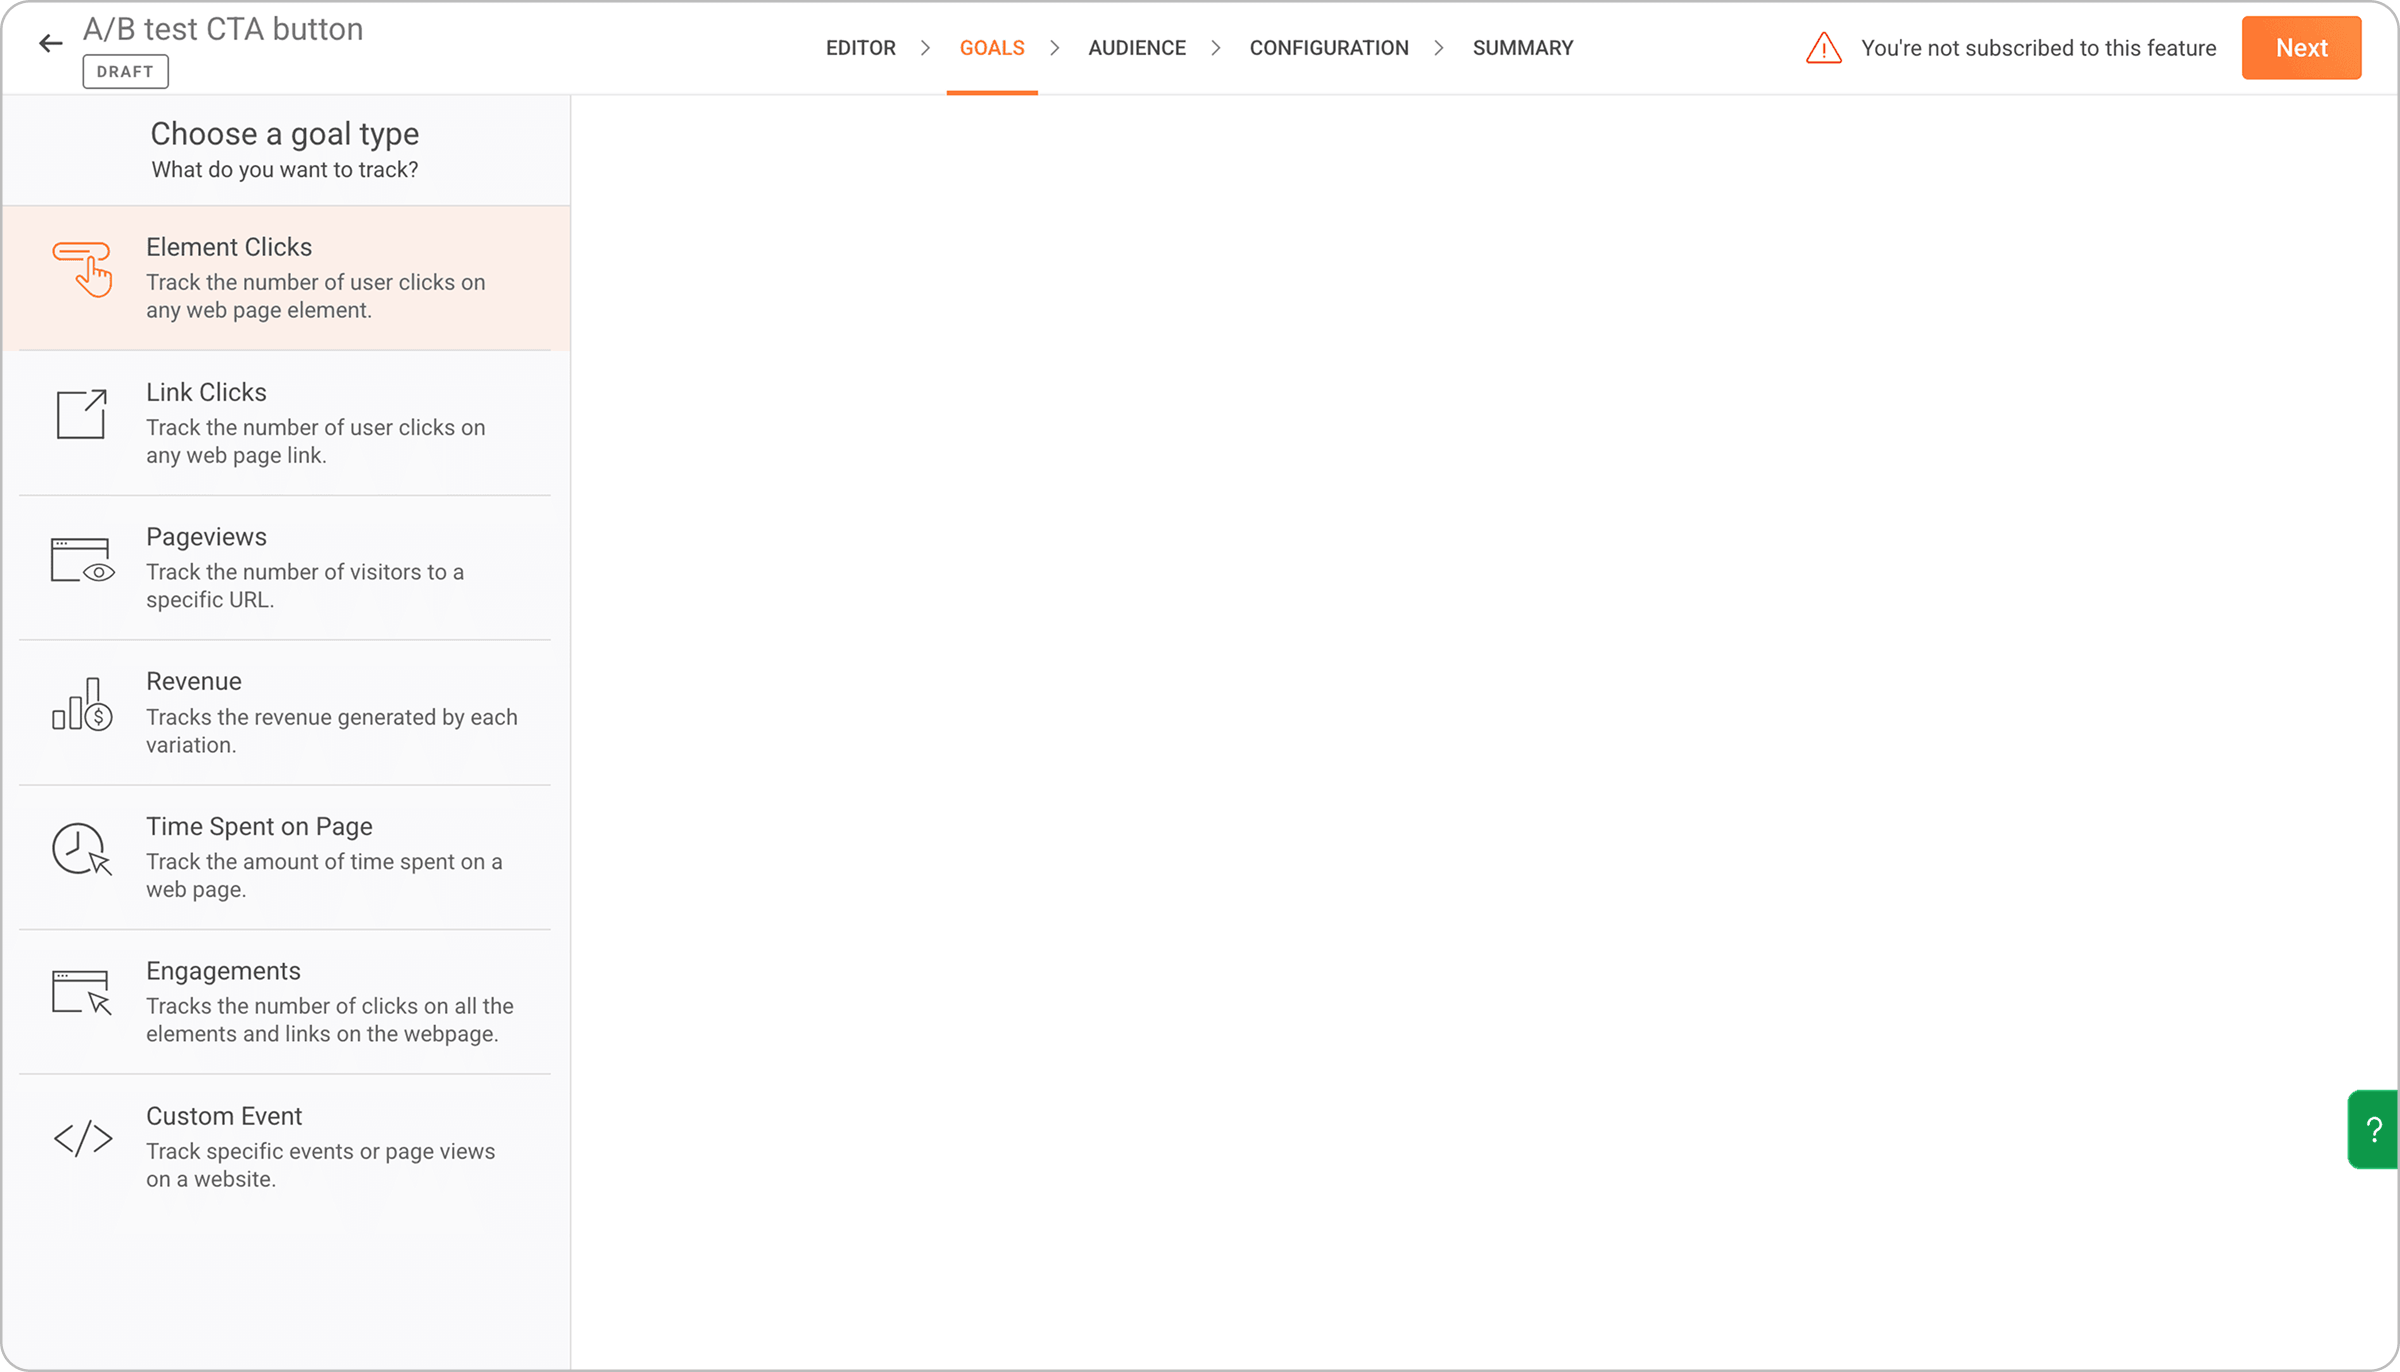The width and height of the screenshot is (2400, 1372).
Task: Choose the Element Clicks goal title
Action: (x=229, y=247)
